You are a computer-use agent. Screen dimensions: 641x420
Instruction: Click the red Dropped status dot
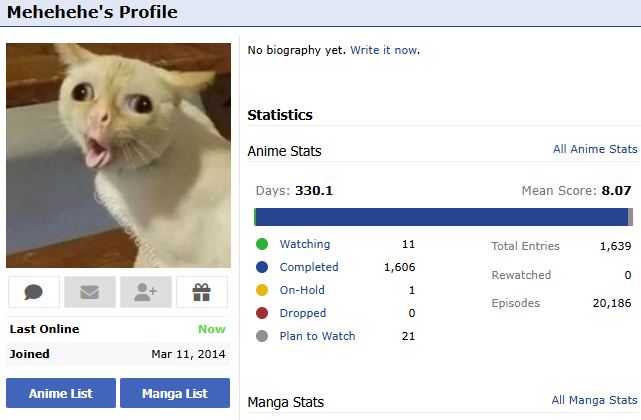pyautogui.click(x=262, y=313)
